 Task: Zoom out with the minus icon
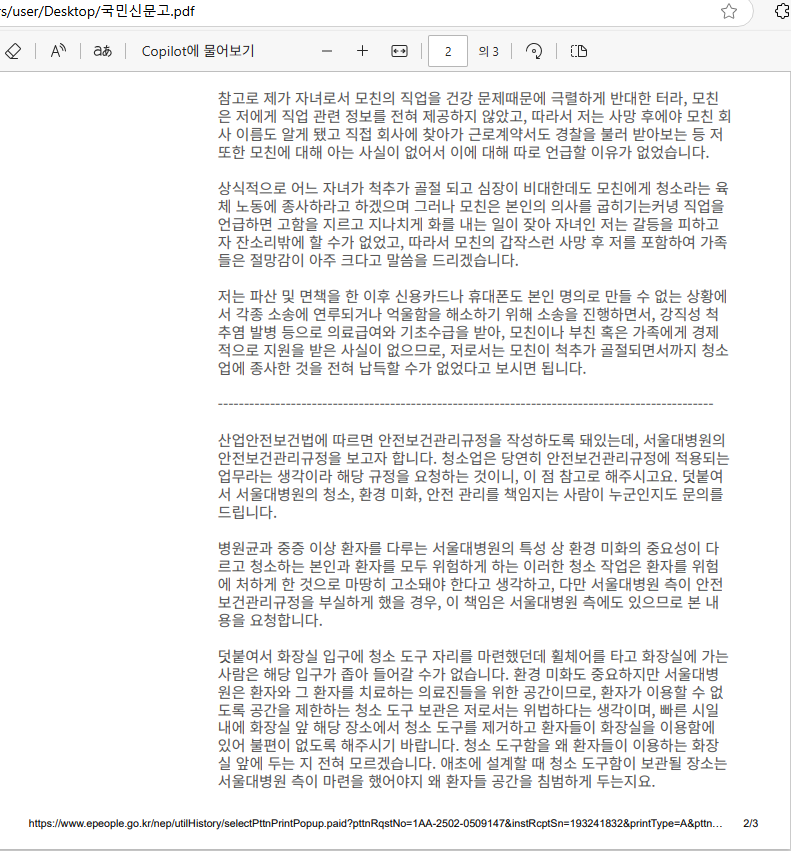(327, 51)
